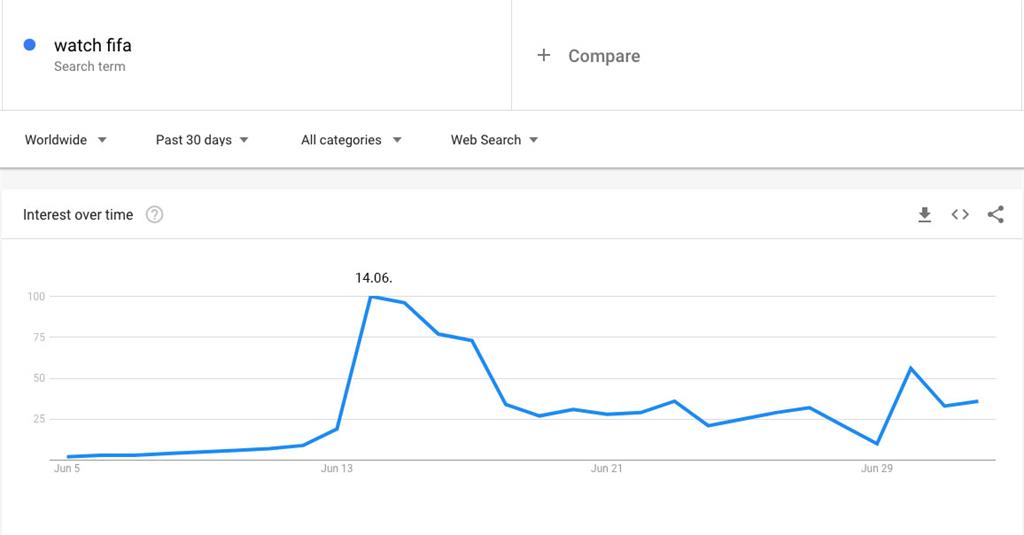Click the Jun 5 axis label

click(67, 468)
